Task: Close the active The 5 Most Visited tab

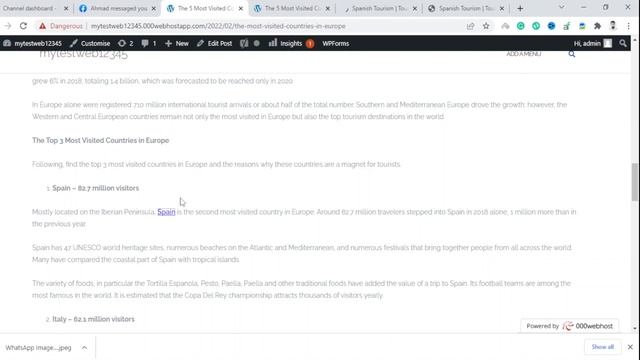Action: 240,8
